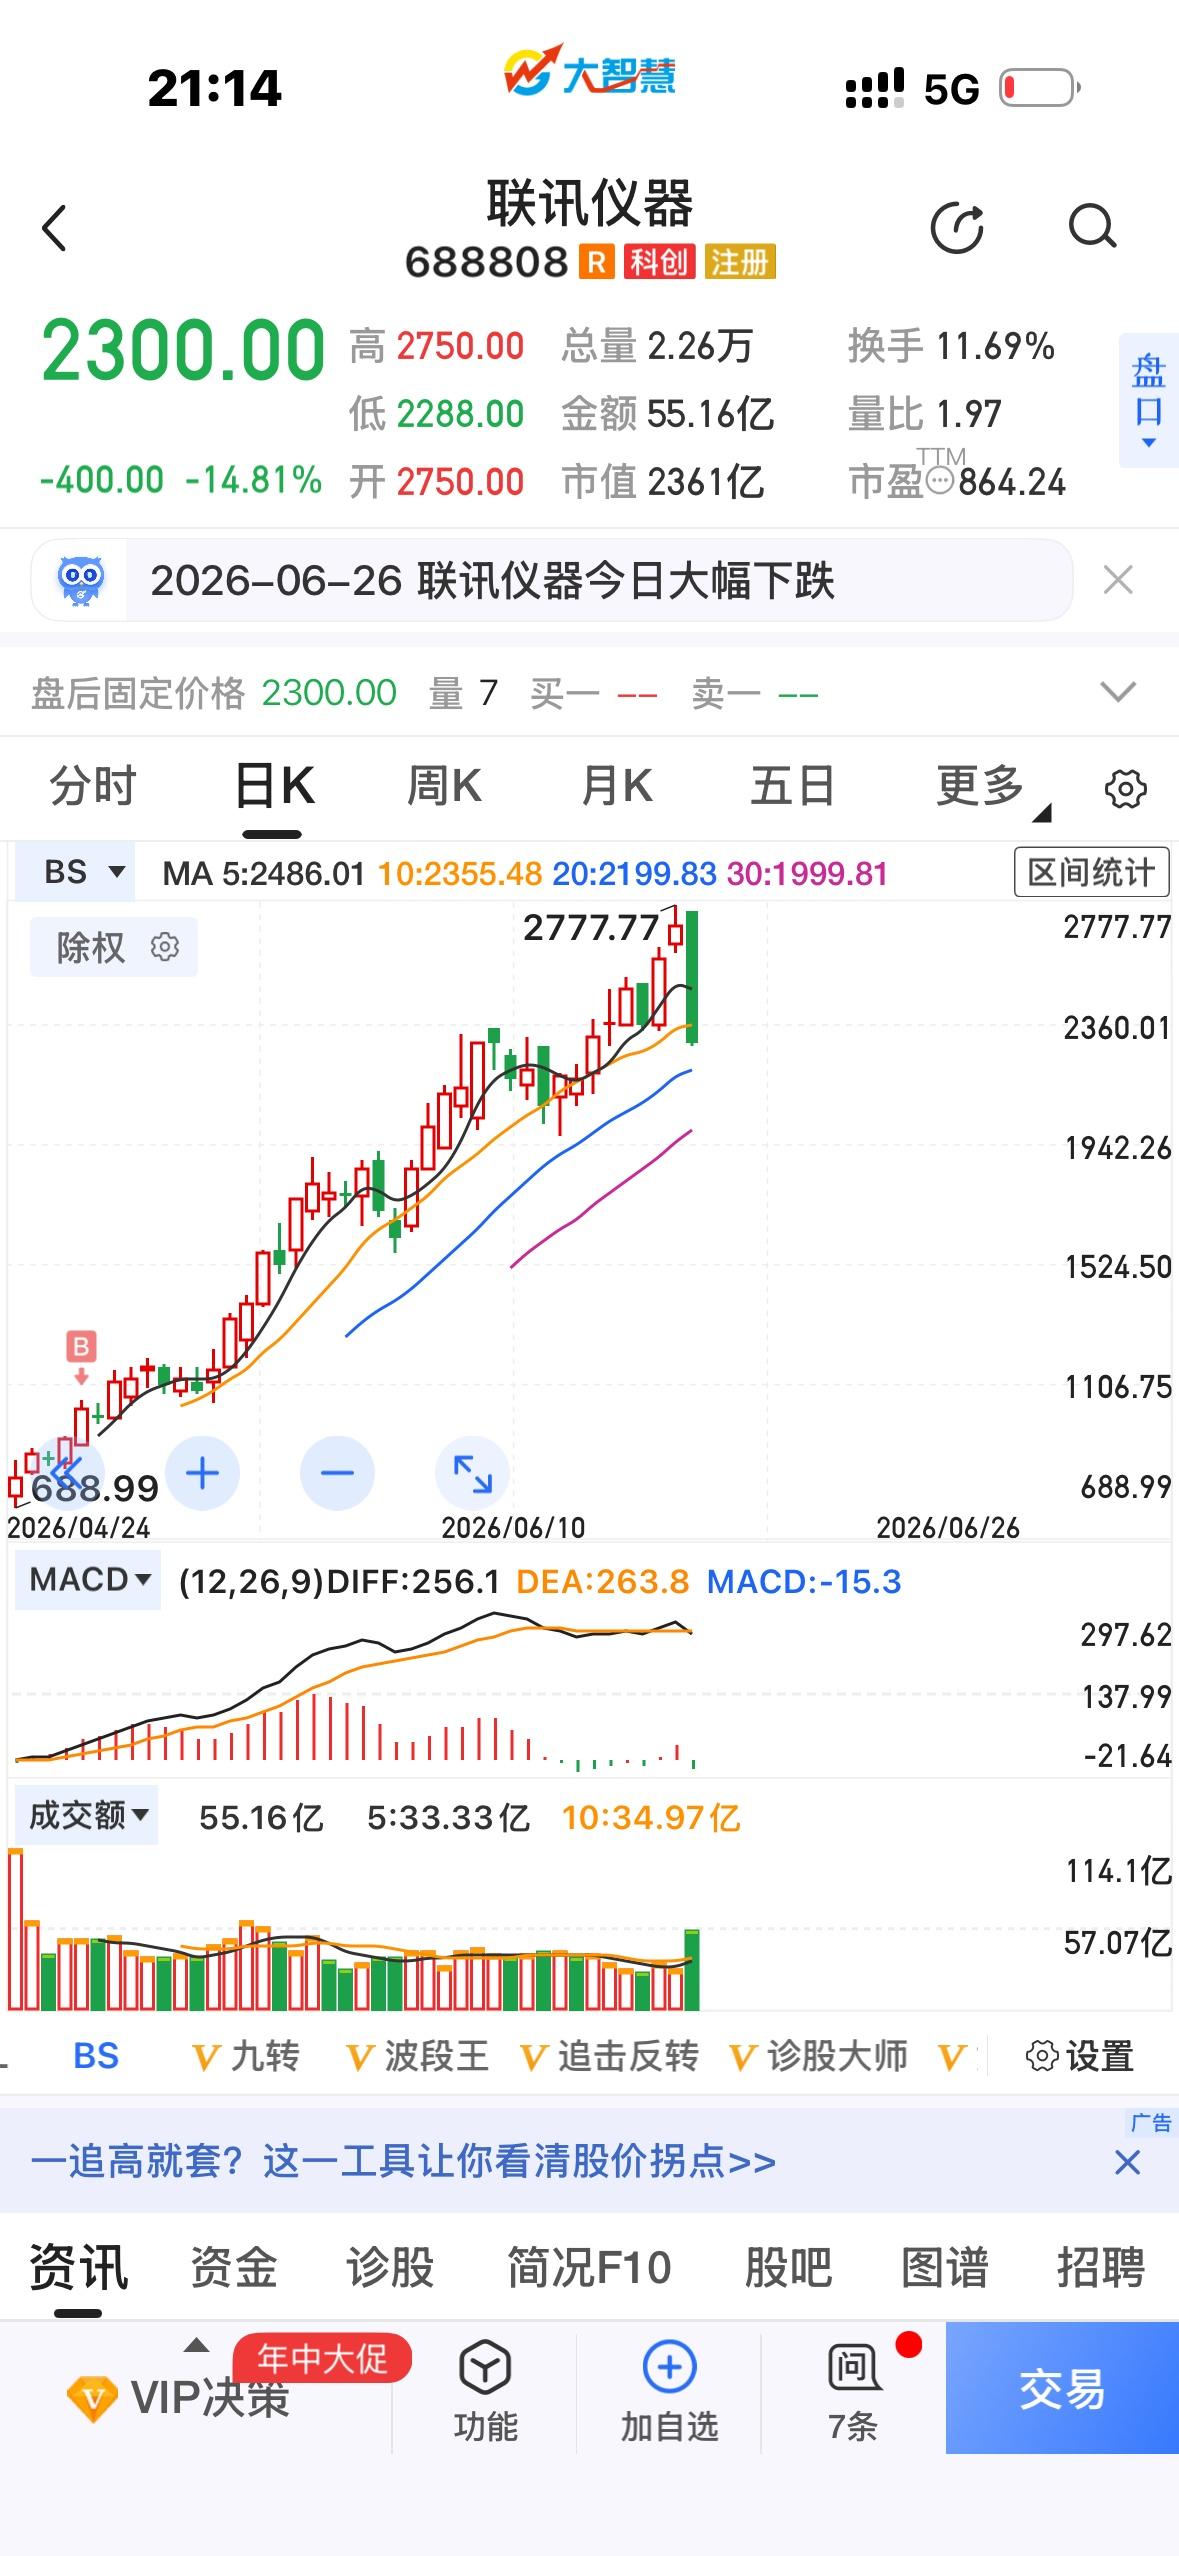The height and width of the screenshot is (2556, 1179).
Task: Shift chart left with double arrow
Action: (66, 1472)
